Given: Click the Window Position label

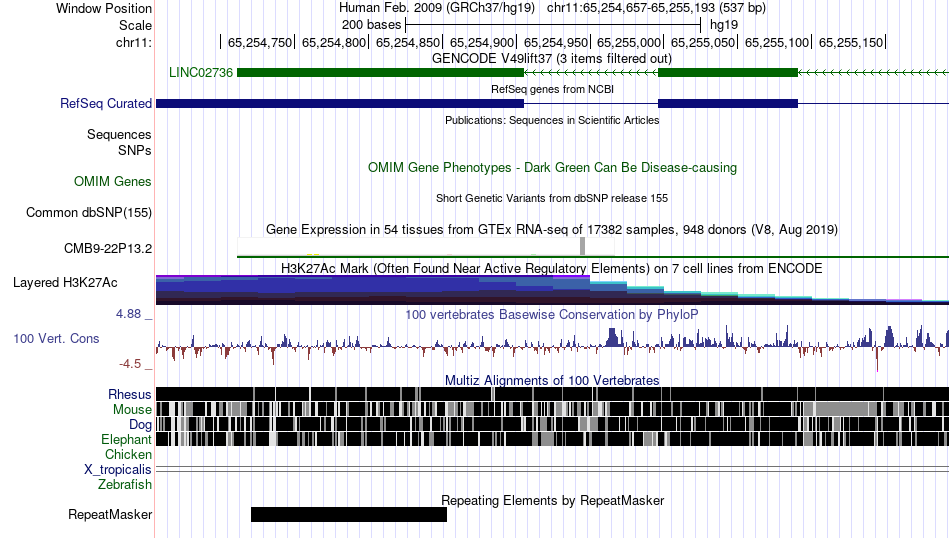Looking at the screenshot, I should click(x=104, y=8).
